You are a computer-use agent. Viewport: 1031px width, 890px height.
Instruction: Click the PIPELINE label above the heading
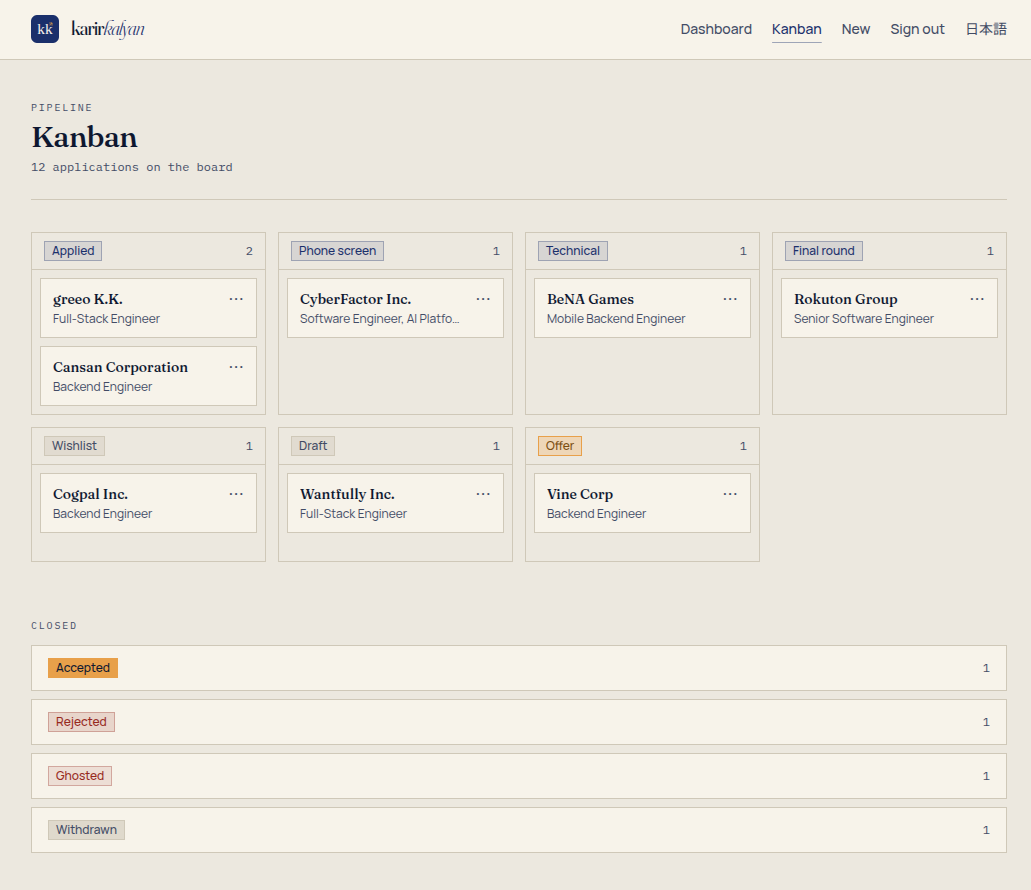(62, 108)
